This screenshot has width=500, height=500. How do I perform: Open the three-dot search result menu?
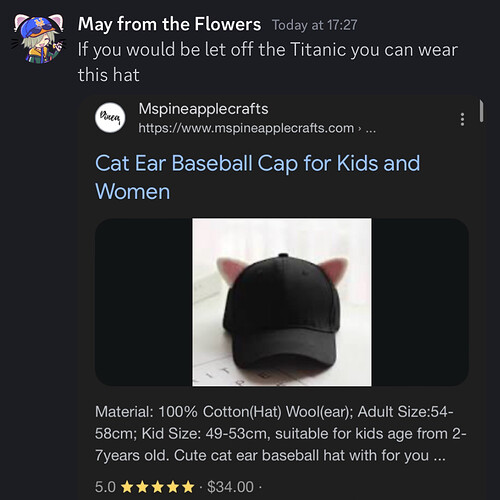(x=462, y=119)
